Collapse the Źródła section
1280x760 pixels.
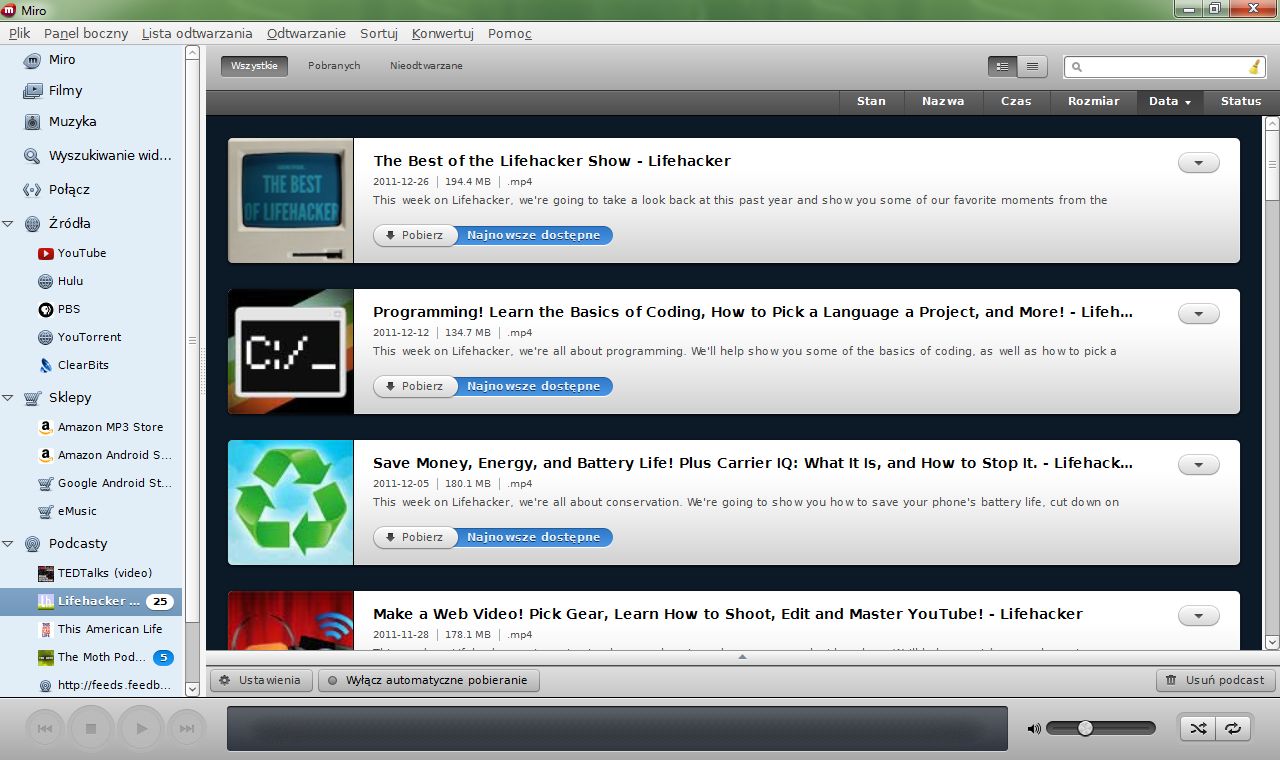point(8,224)
